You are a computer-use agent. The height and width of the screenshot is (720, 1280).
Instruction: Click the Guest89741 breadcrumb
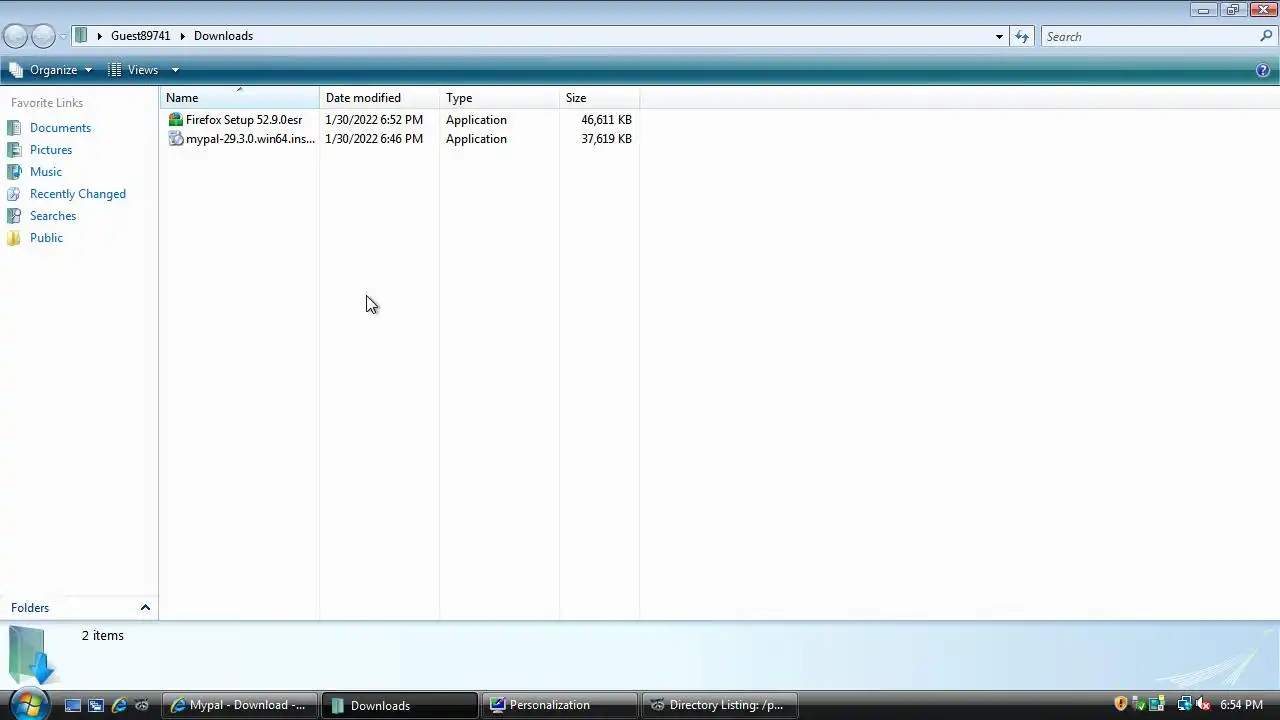pyautogui.click(x=140, y=36)
